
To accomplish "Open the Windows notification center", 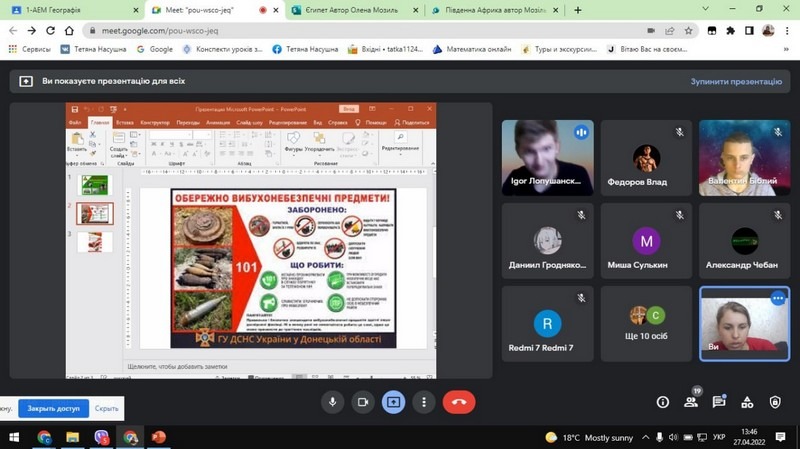I will point(780,437).
